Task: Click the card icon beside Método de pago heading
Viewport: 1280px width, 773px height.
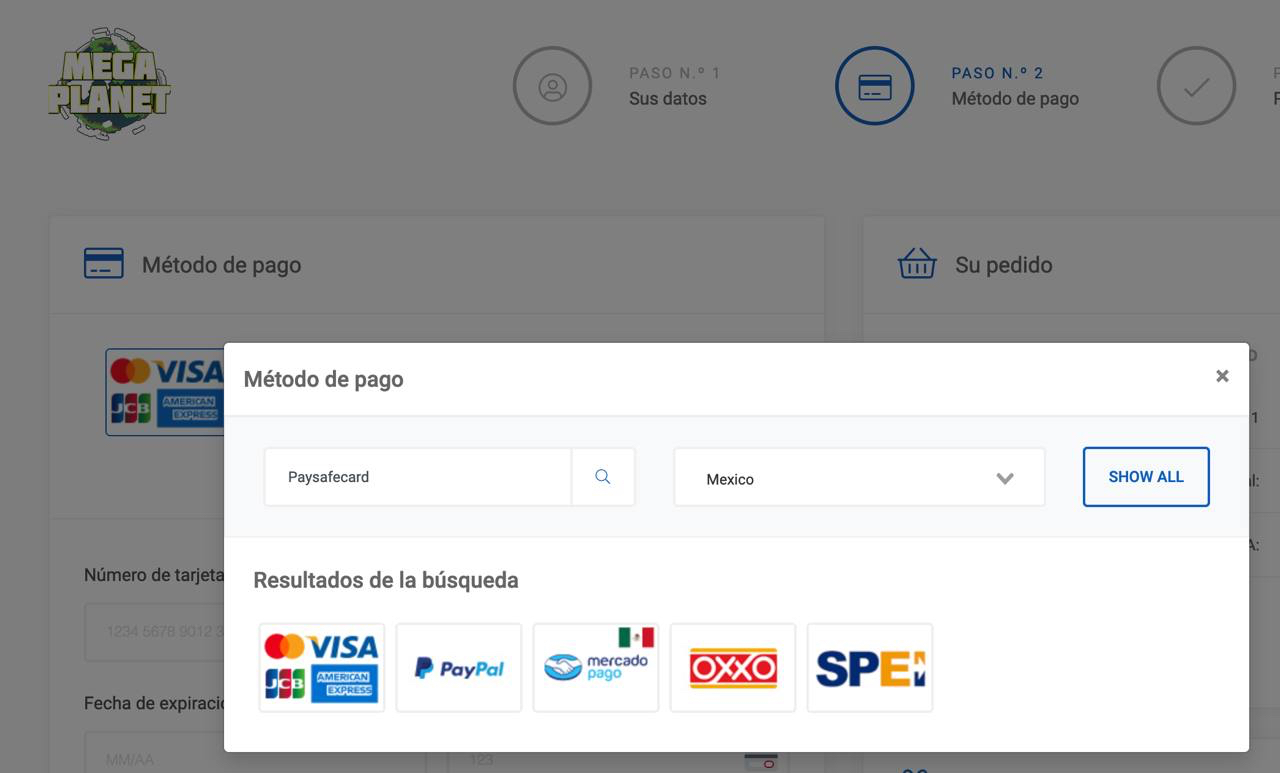Action: pyautogui.click(x=104, y=265)
